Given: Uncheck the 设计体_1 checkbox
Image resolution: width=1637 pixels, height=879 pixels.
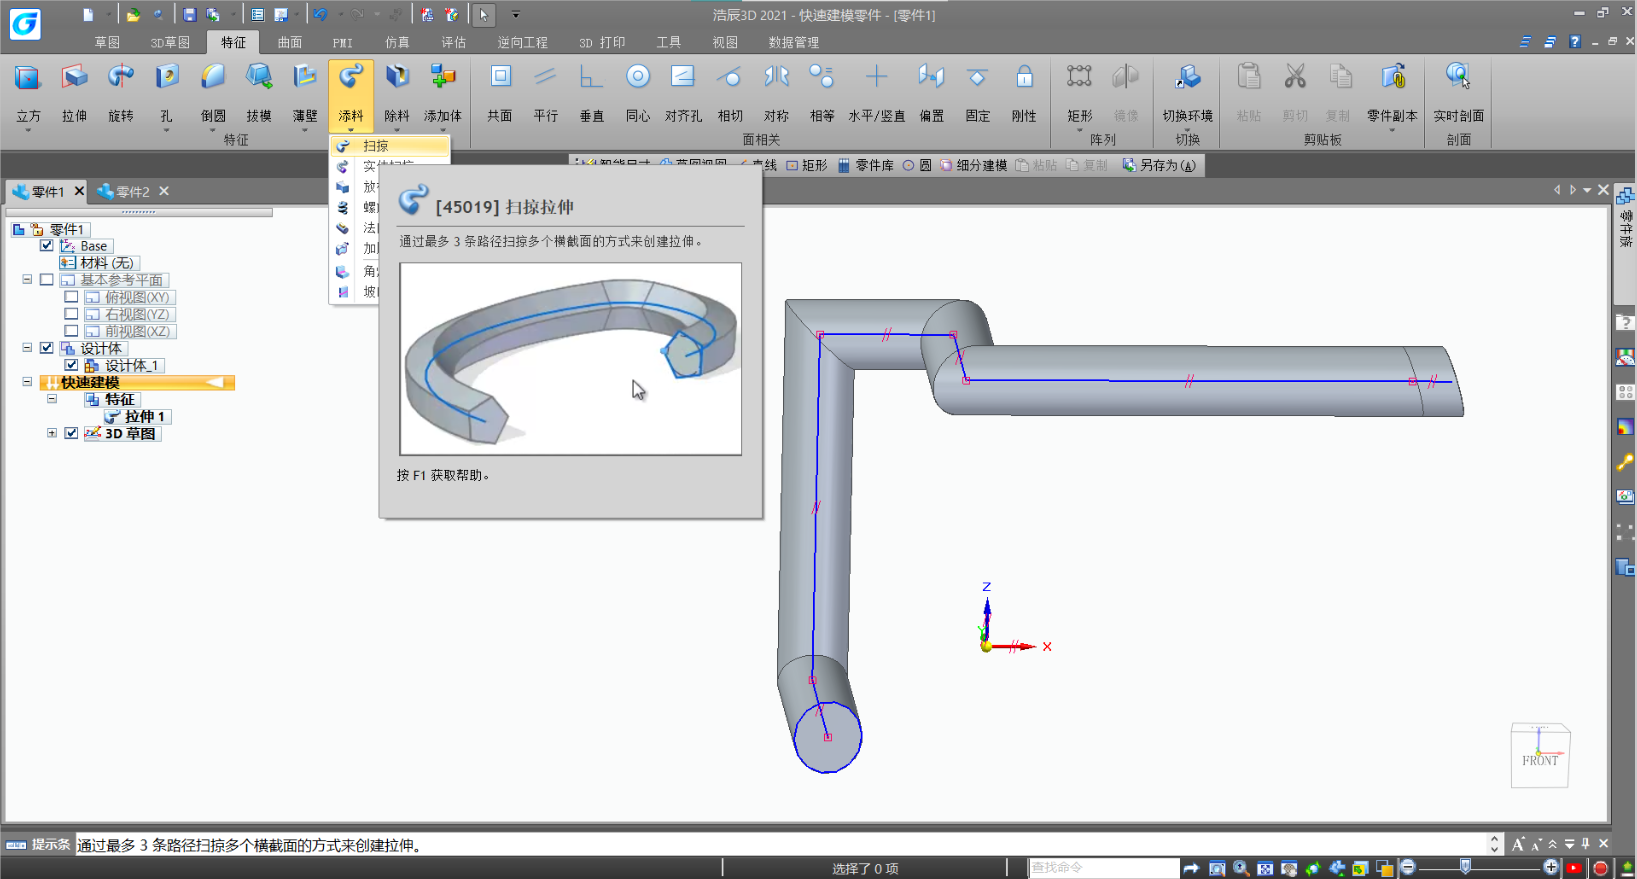Looking at the screenshot, I should 71,365.
